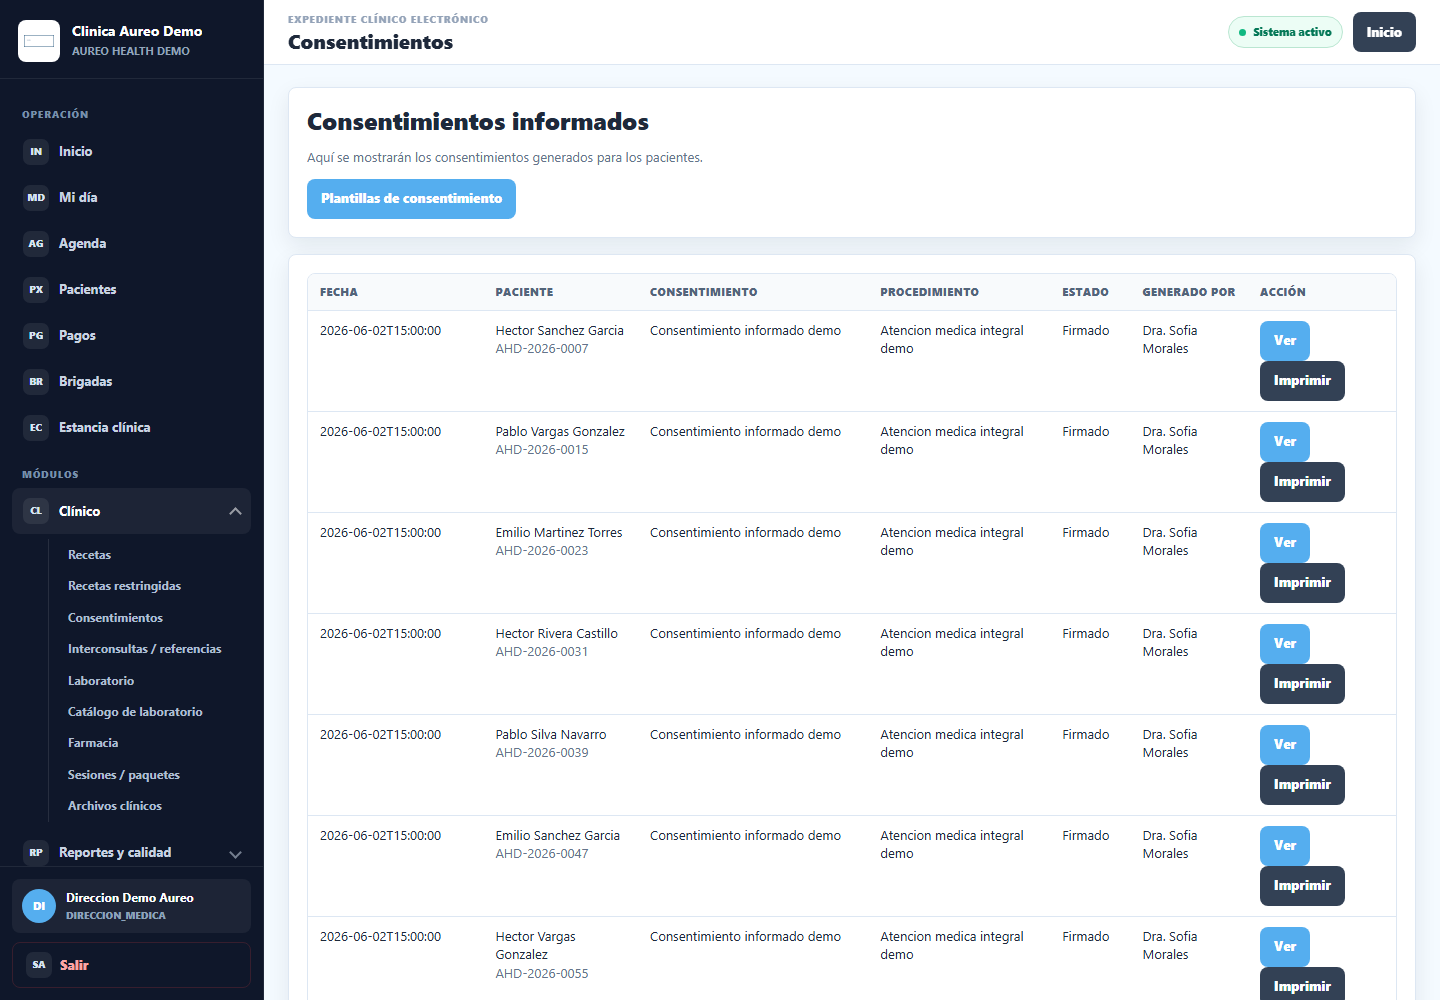Viewport: 1440px width, 1000px height.
Task: Click the Clinica Aureo Demo logo icon
Action: [x=39, y=41]
